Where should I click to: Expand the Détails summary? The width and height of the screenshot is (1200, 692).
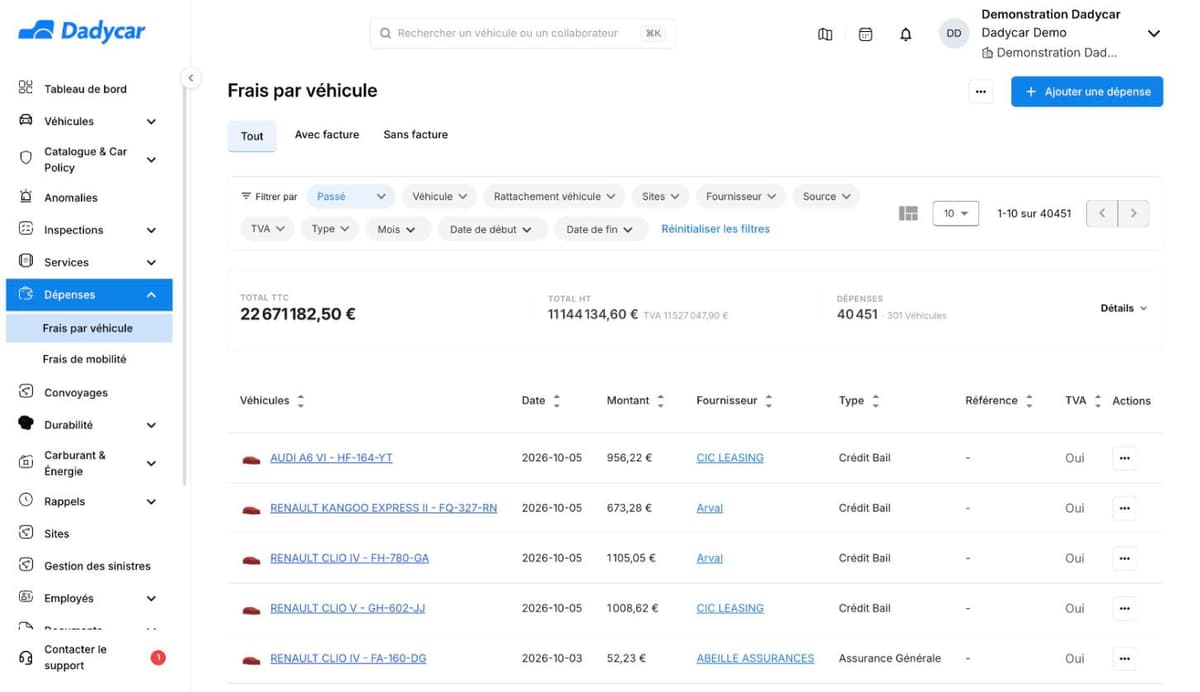click(1124, 309)
